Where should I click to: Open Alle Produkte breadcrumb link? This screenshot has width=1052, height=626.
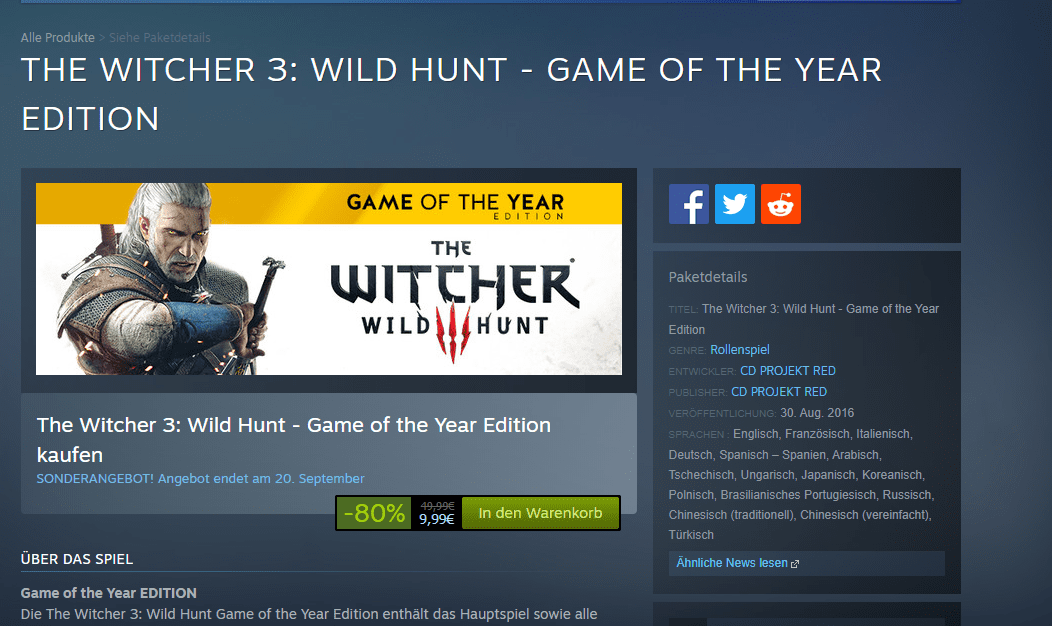pyautogui.click(x=58, y=38)
